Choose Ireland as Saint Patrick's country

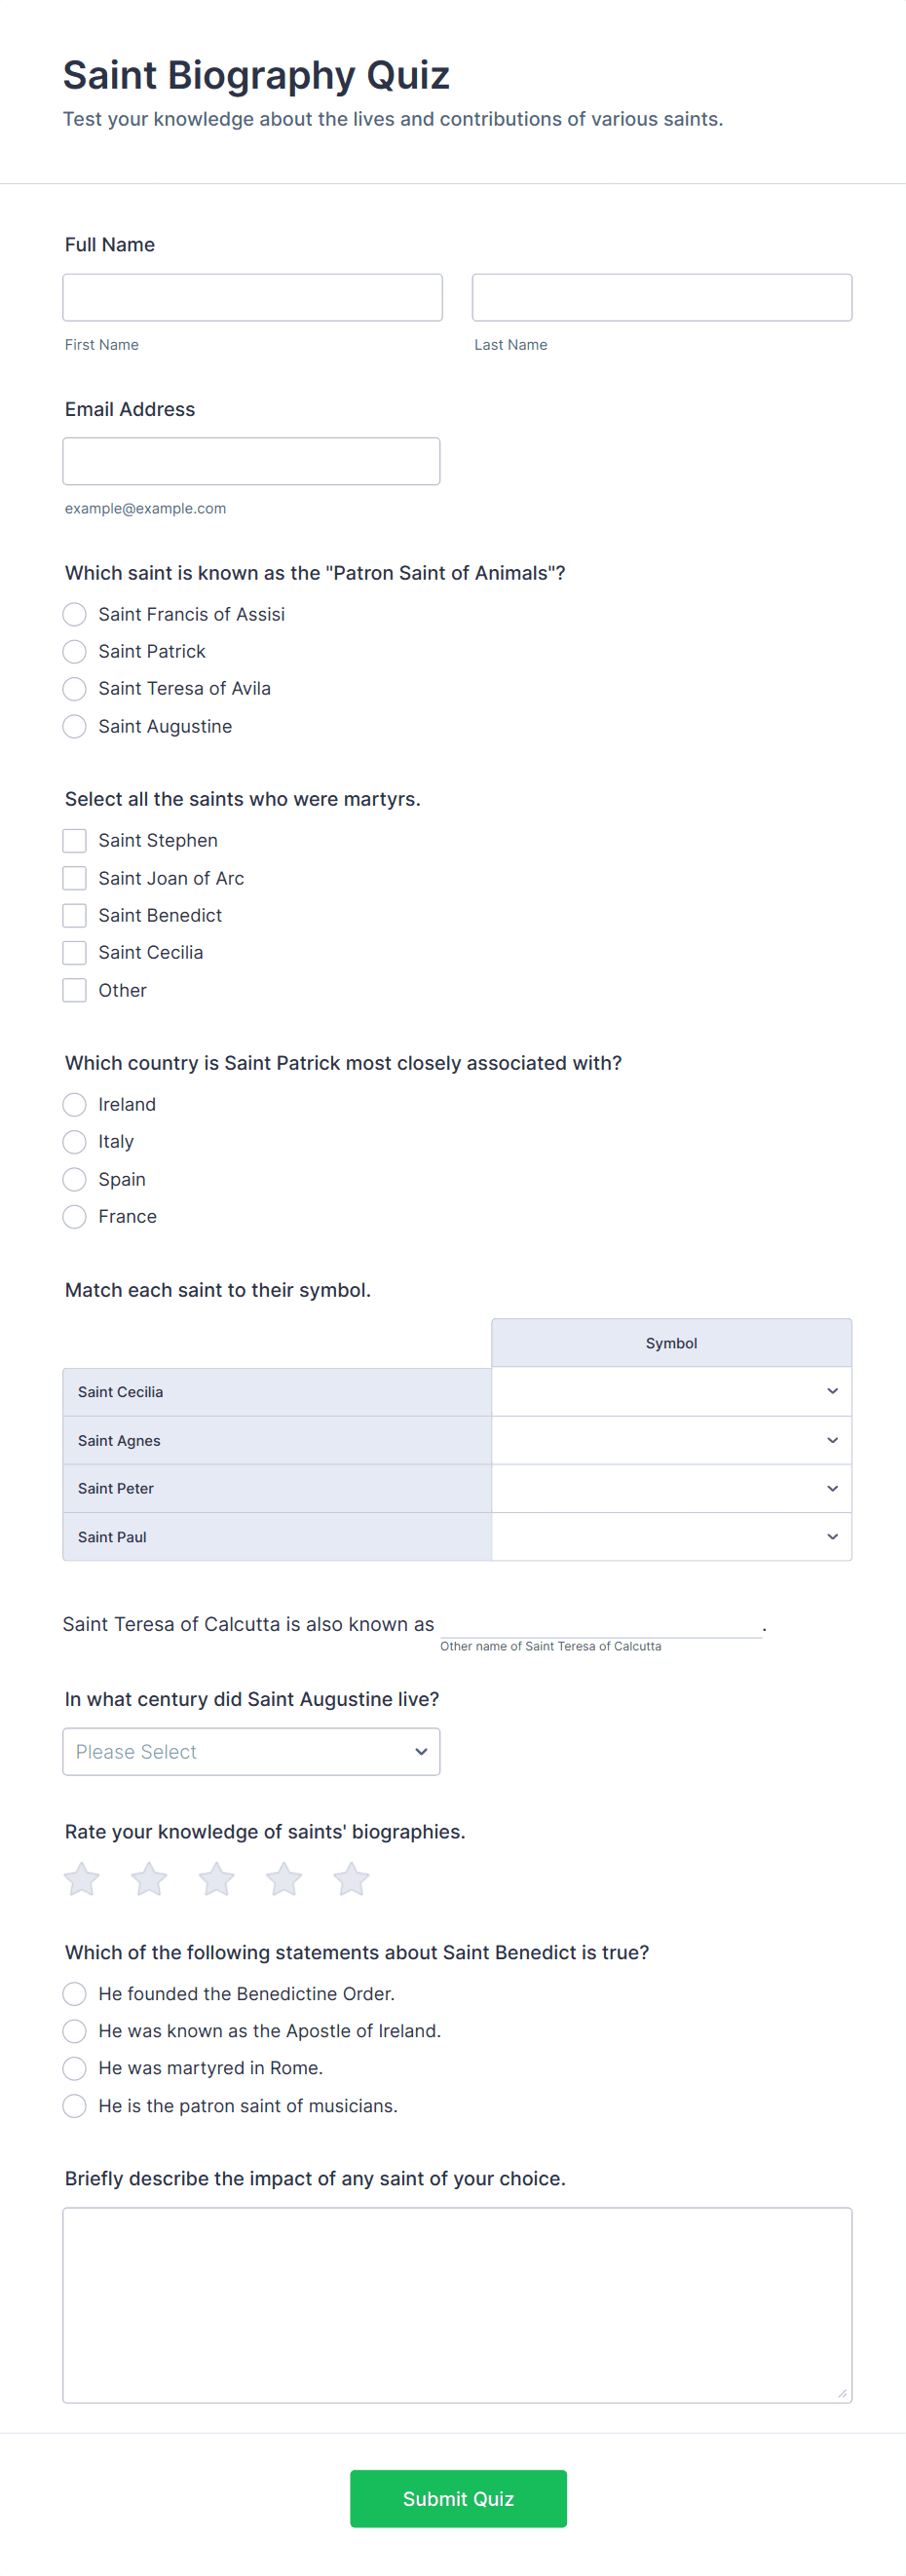[x=75, y=1104]
